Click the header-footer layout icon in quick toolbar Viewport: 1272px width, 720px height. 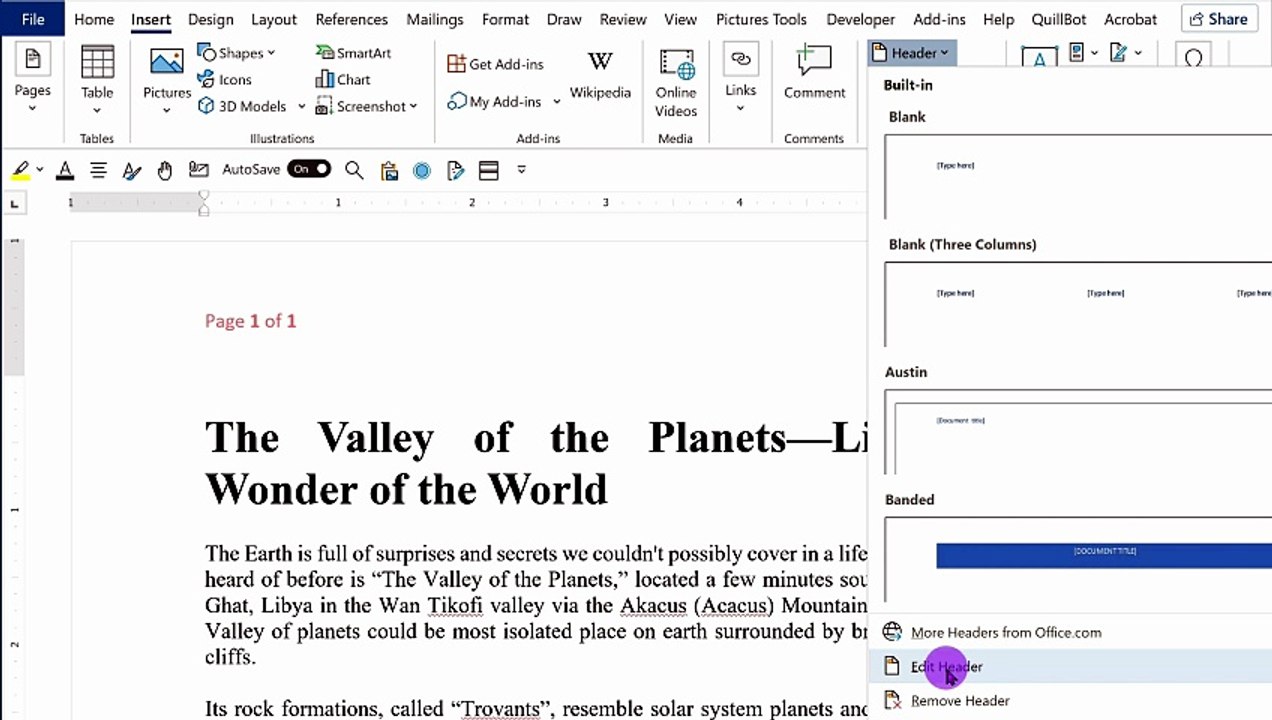(x=488, y=171)
